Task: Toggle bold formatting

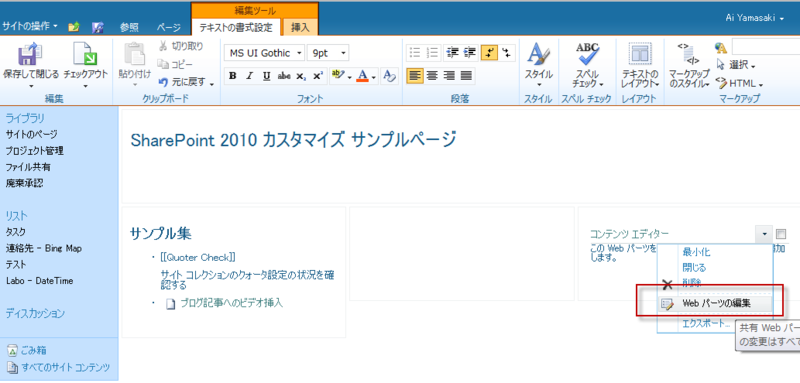Action: 233,76
